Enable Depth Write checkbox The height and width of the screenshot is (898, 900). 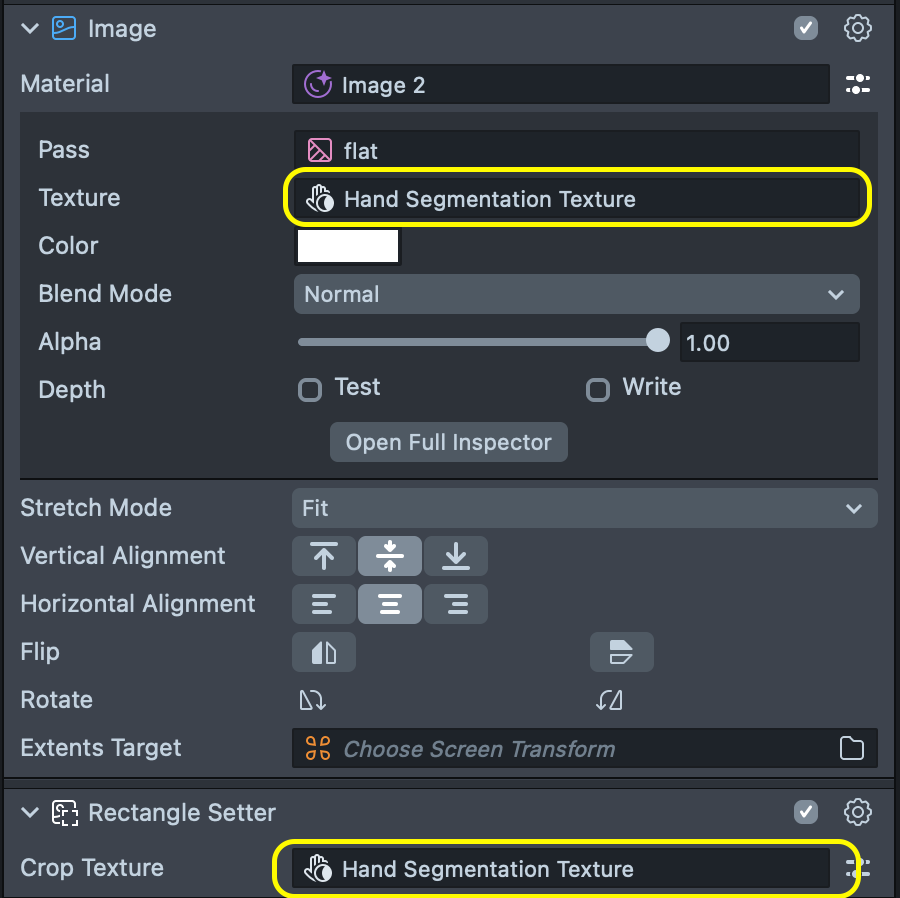point(598,390)
